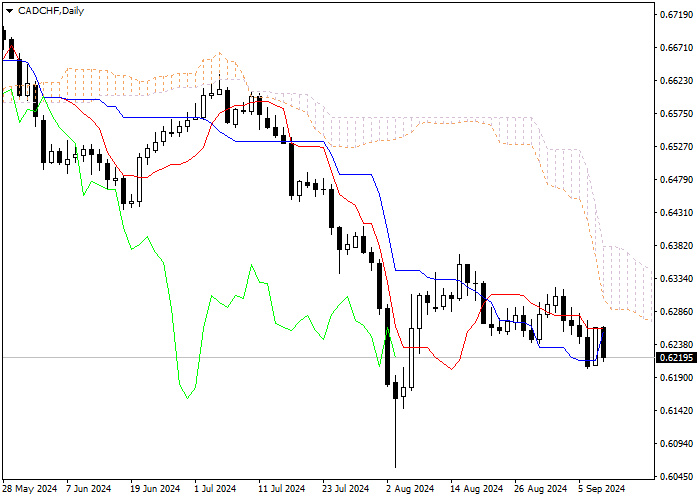Viewport: 700px width, 500px height.
Task: Select price level 0.60940 on the axis
Action: pyautogui.click(x=676, y=444)
